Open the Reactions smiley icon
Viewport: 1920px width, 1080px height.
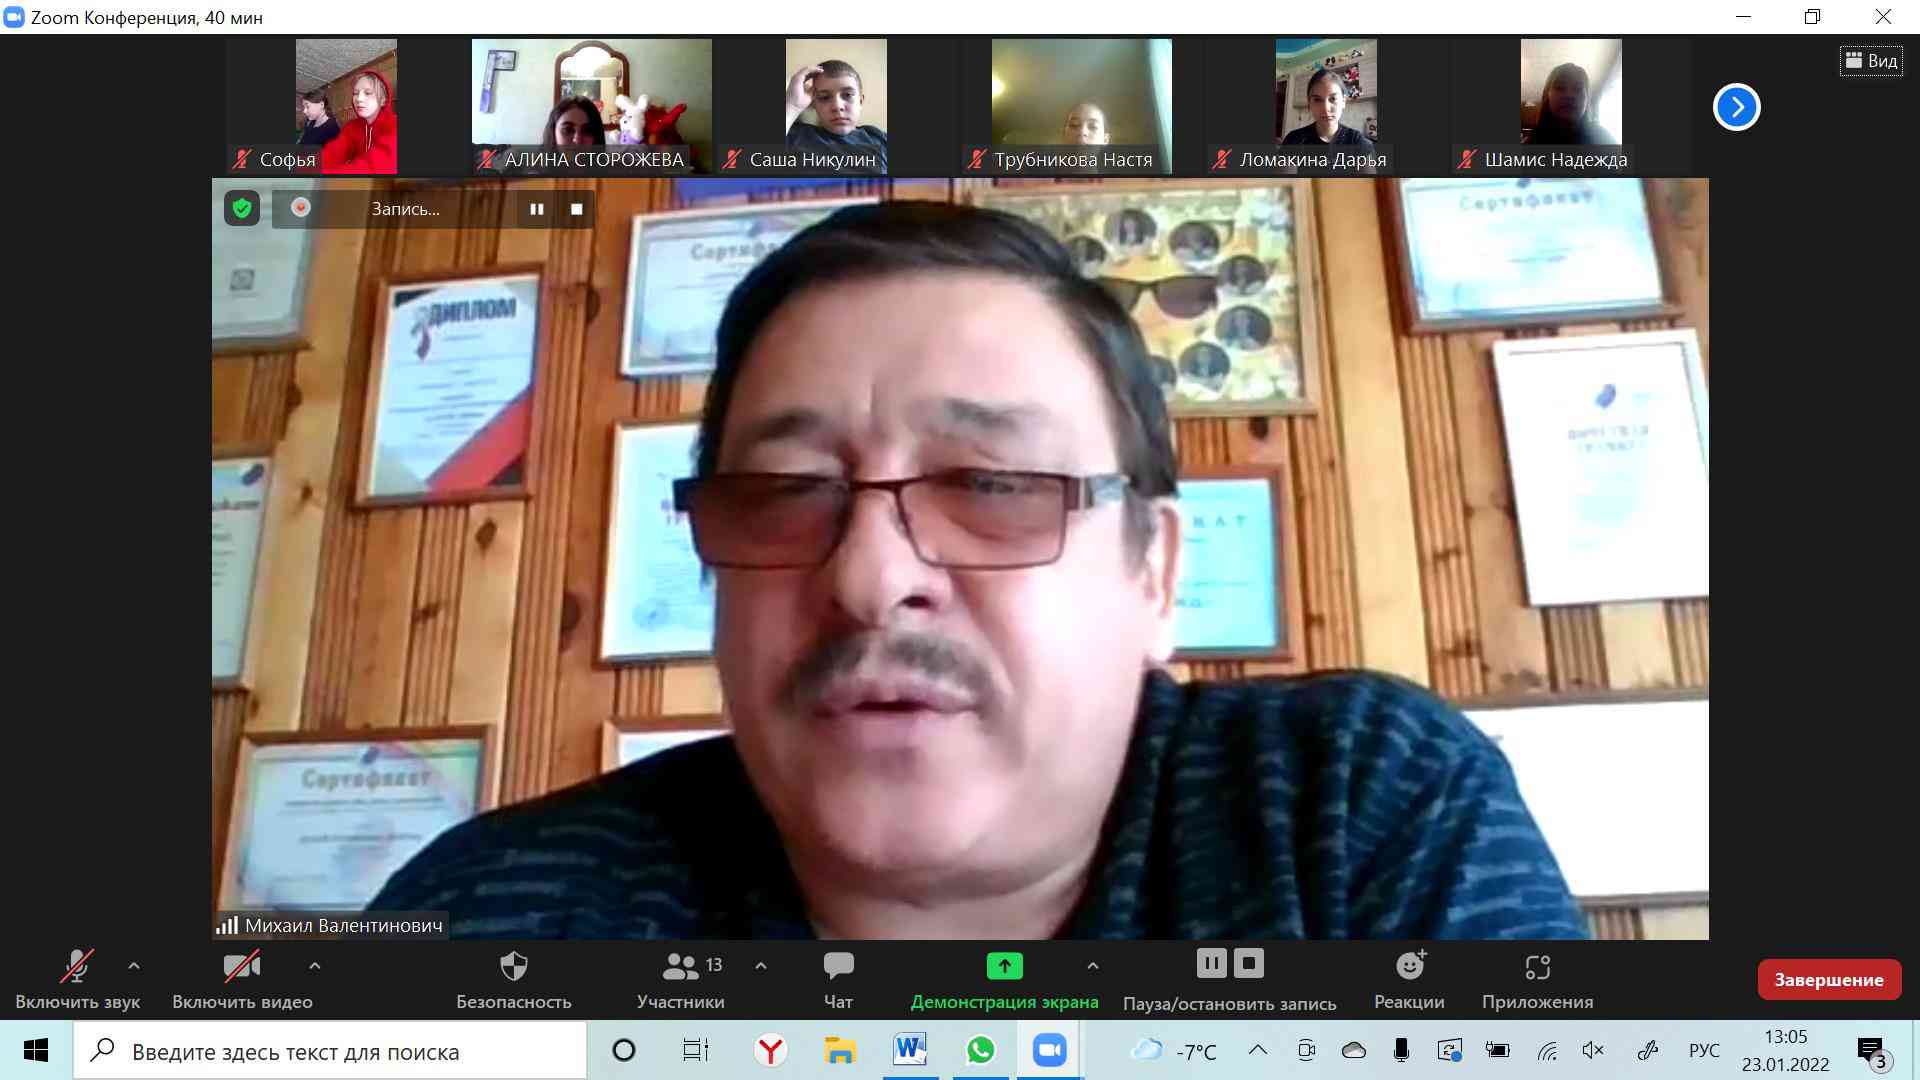[x=1409, y=967]
